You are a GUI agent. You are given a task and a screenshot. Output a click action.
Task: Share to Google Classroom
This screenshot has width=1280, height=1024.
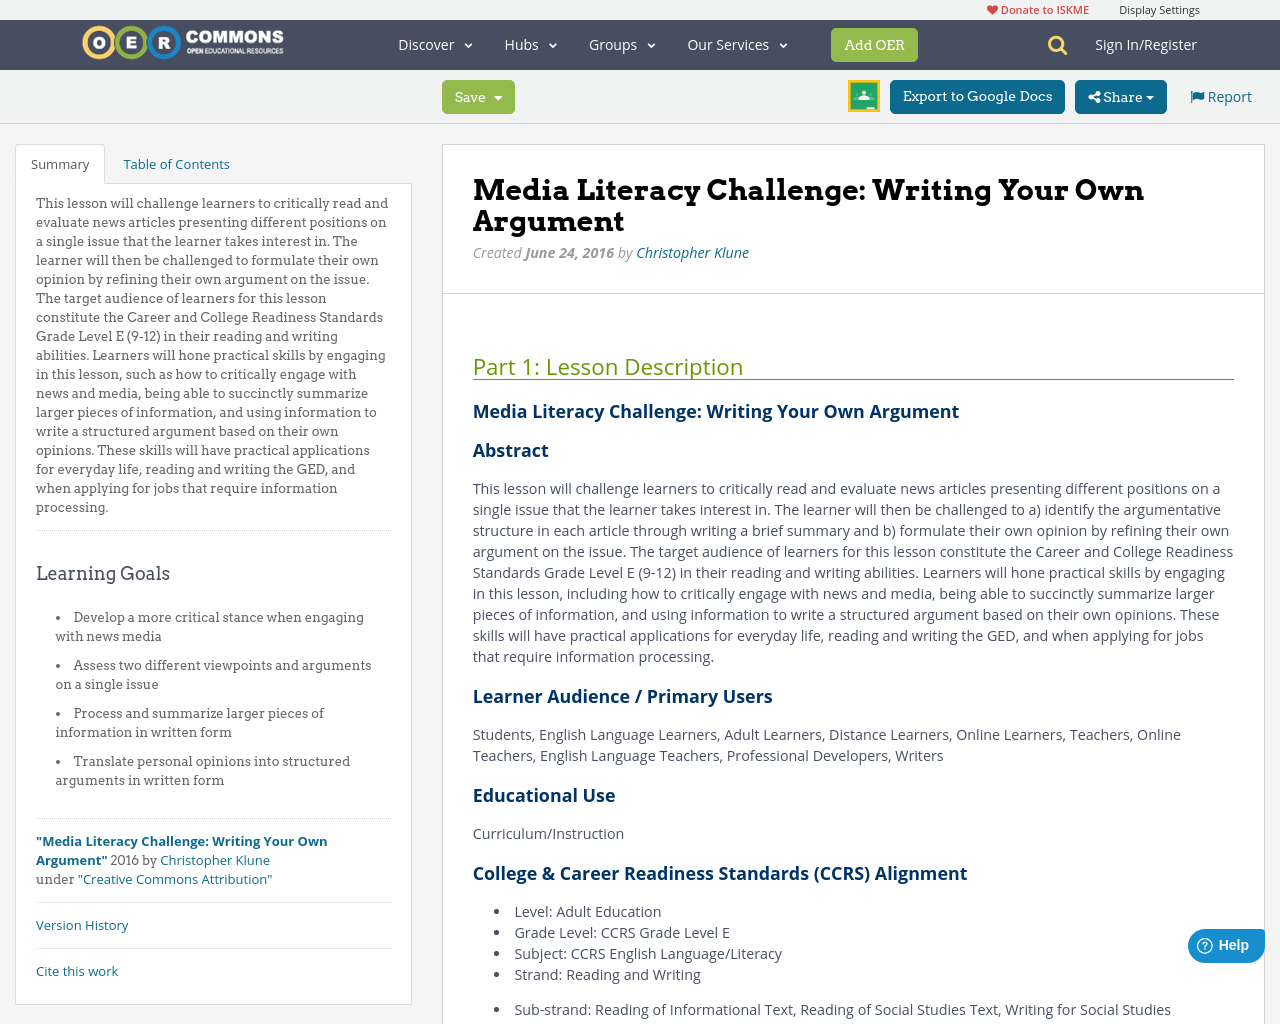point(862,95)
